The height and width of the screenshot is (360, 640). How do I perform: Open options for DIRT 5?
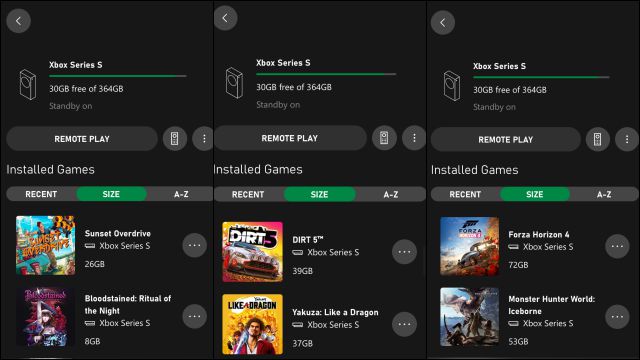tap(404, 252)
